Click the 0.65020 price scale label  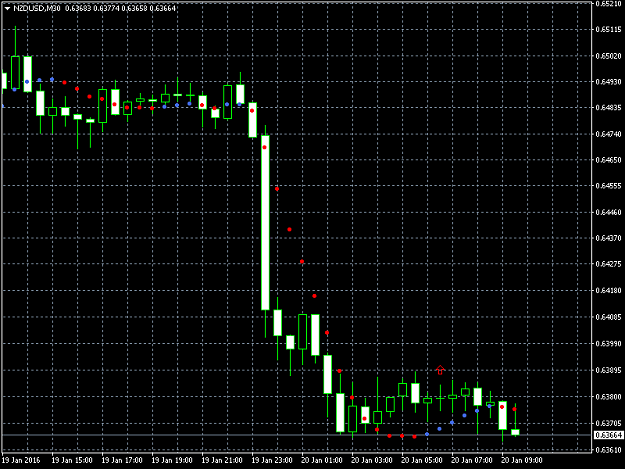click(x=608, y=56)
